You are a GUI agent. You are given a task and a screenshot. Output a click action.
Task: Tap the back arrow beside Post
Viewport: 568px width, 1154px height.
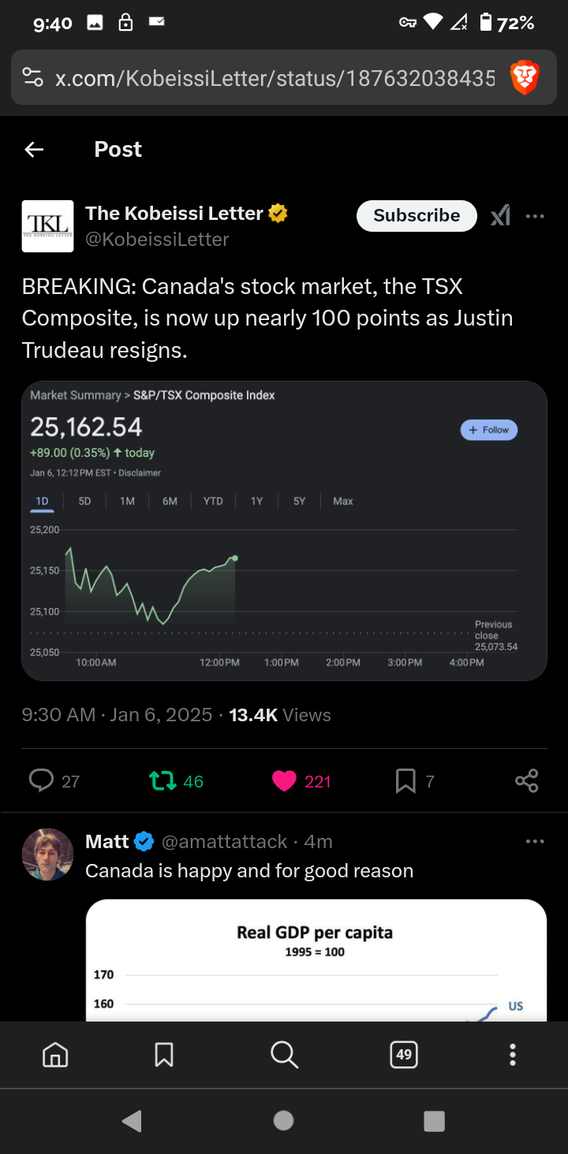[x=34, y=149]
